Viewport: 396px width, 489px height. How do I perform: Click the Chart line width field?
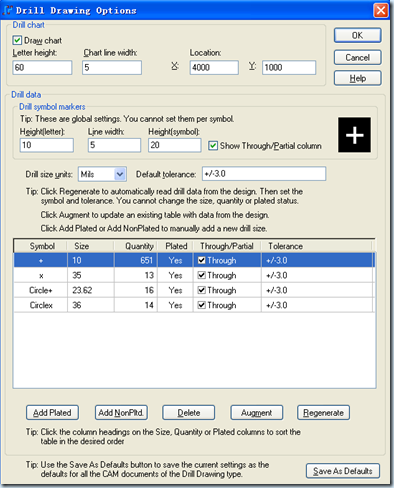point(112,68)
